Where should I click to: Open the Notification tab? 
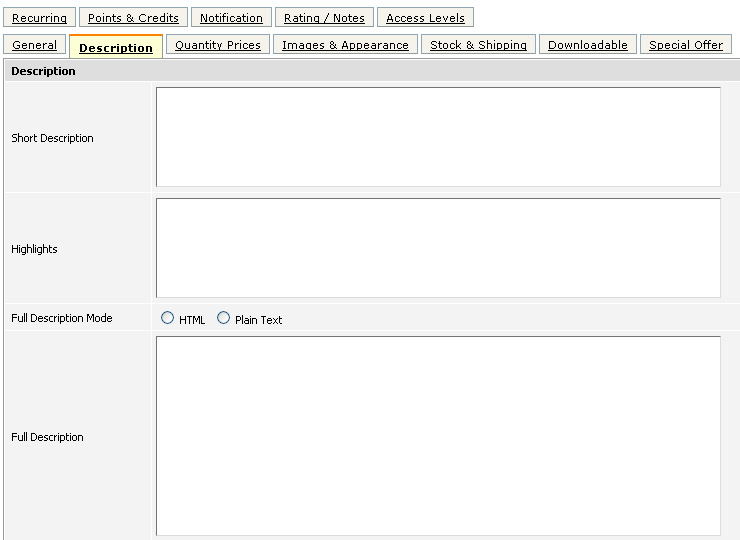pyautogui.click(x=231, y=17)
